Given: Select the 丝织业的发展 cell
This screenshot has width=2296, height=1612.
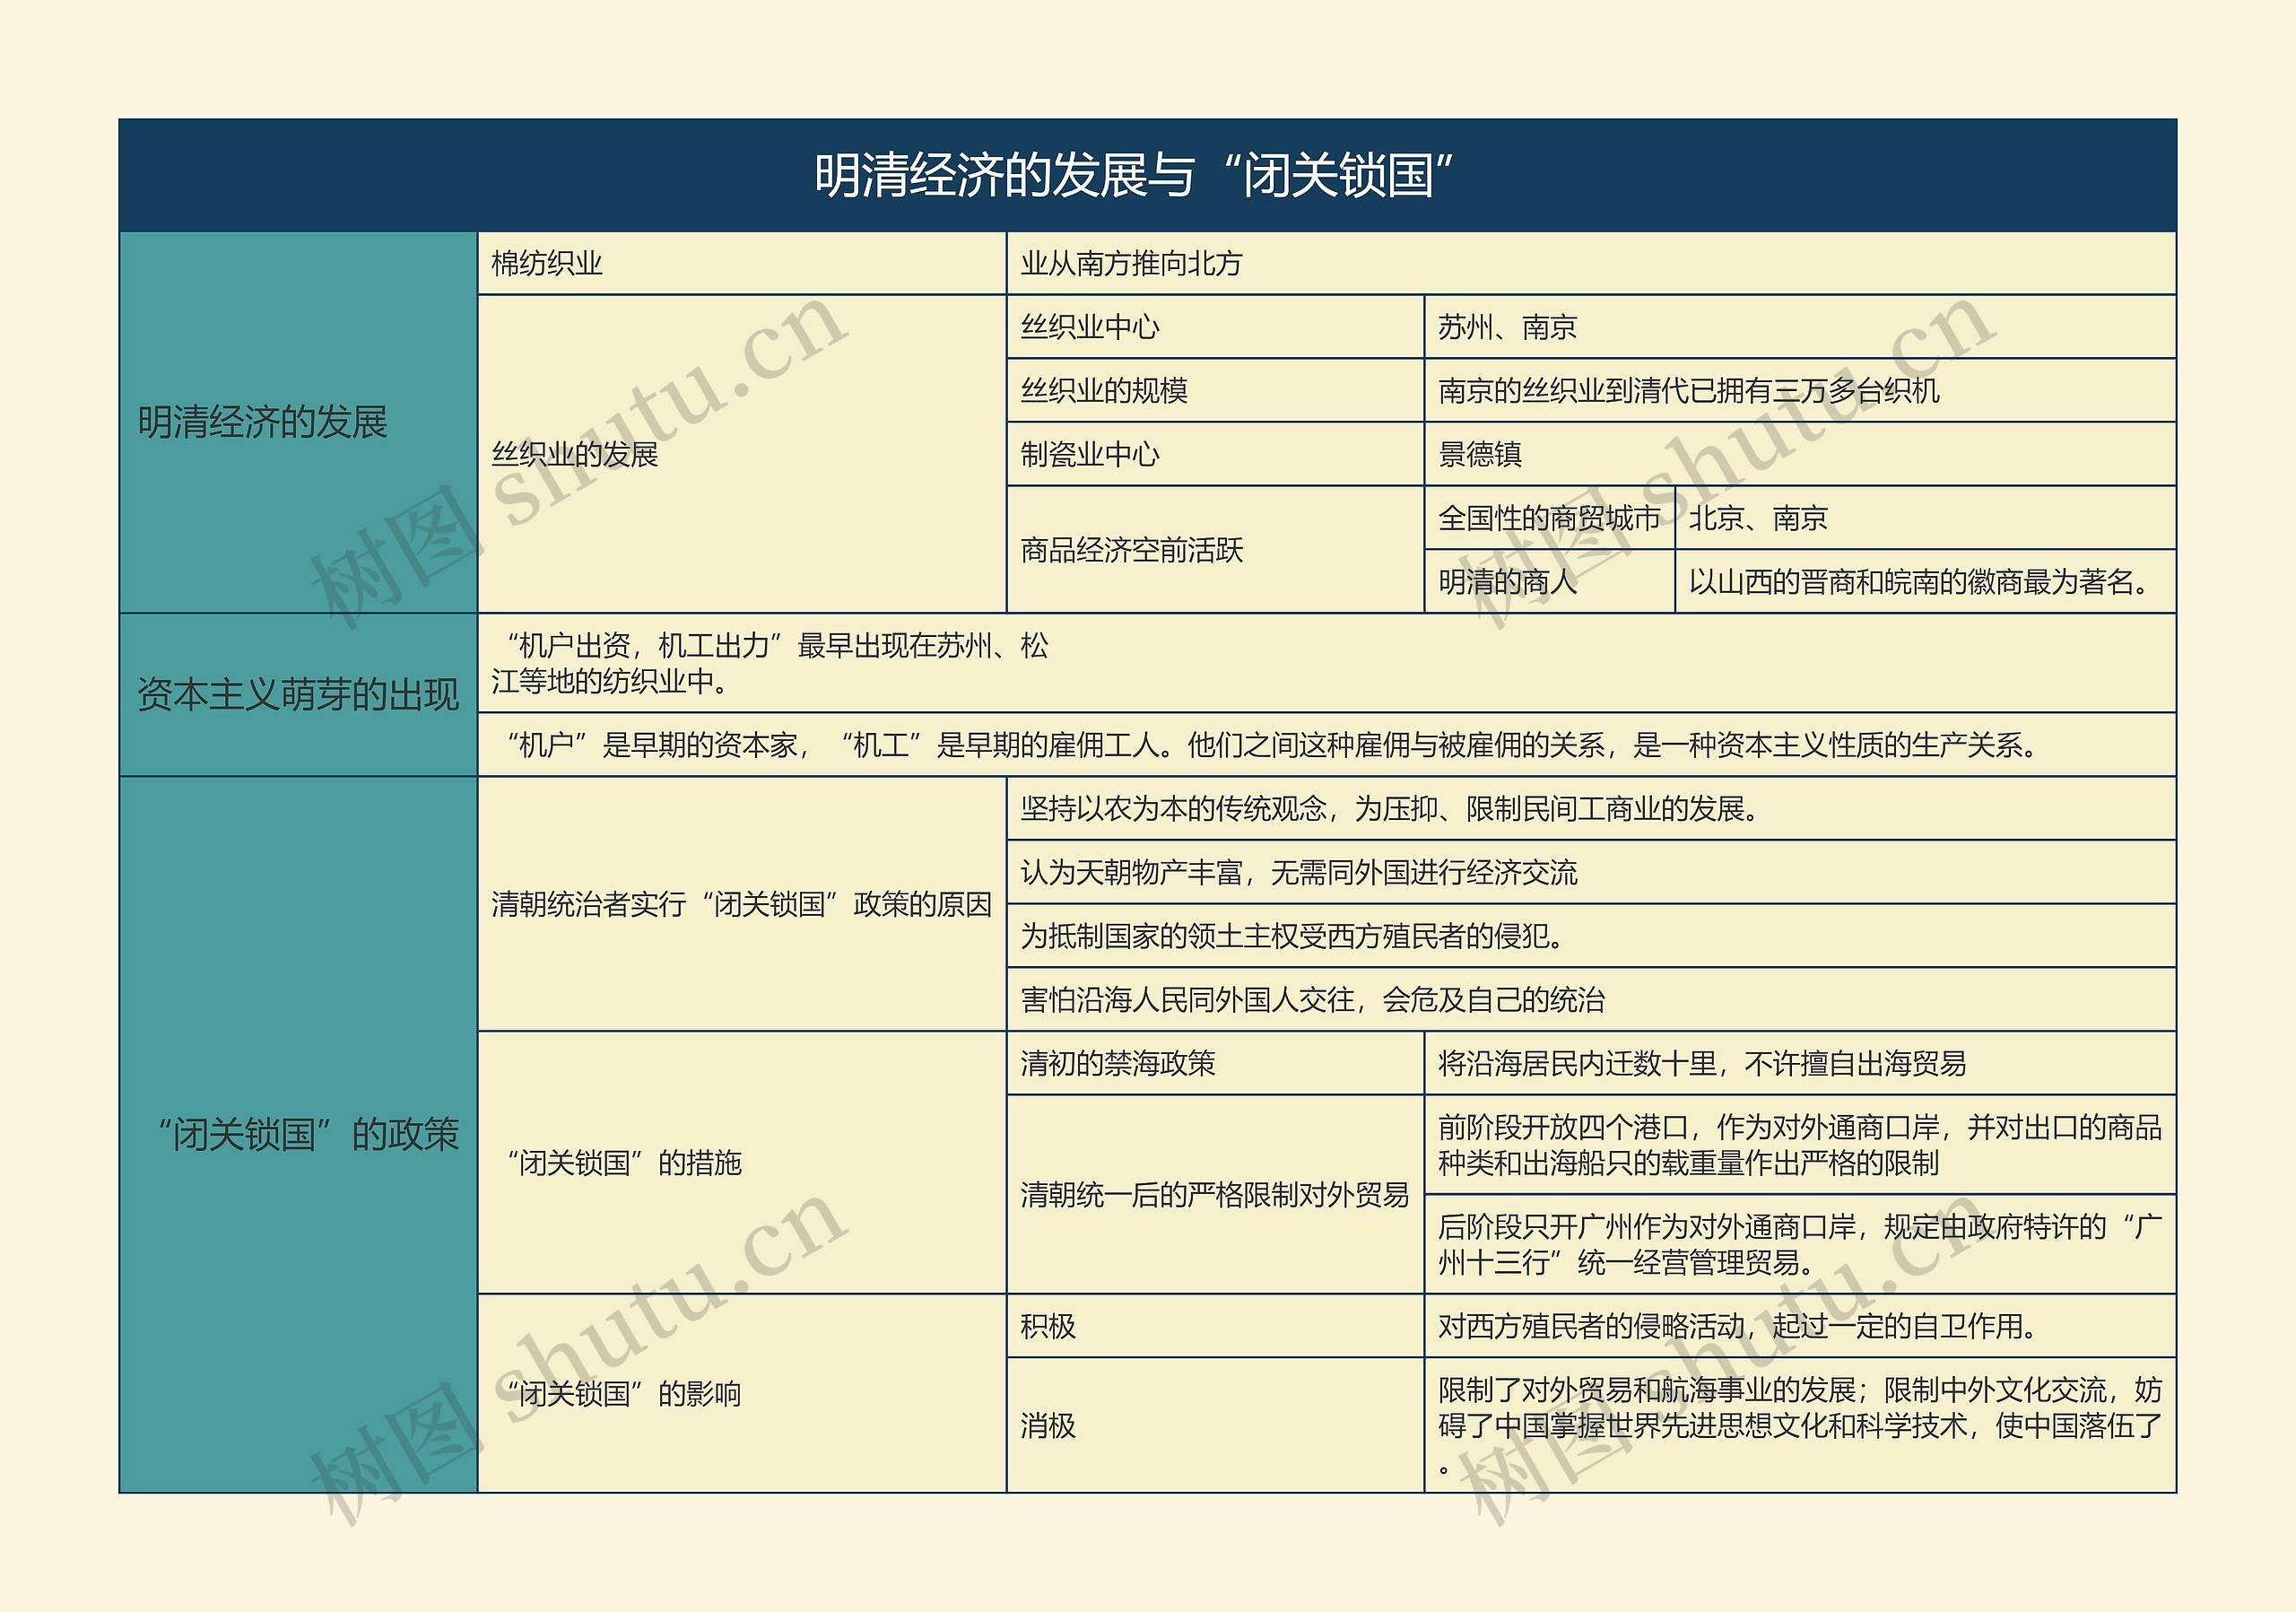Looking at the screenshot, I should tap(741, 454).
